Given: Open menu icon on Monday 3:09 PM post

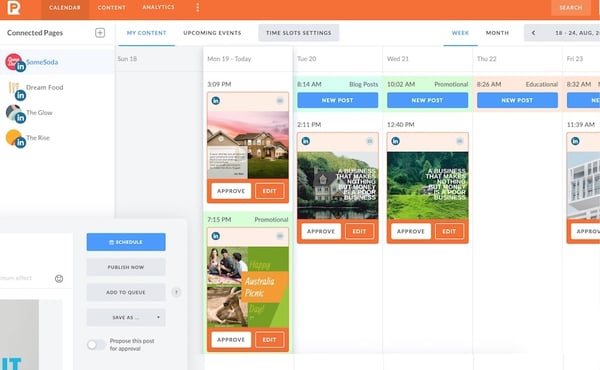Looking at the screenshot, I should pos(280,101).
